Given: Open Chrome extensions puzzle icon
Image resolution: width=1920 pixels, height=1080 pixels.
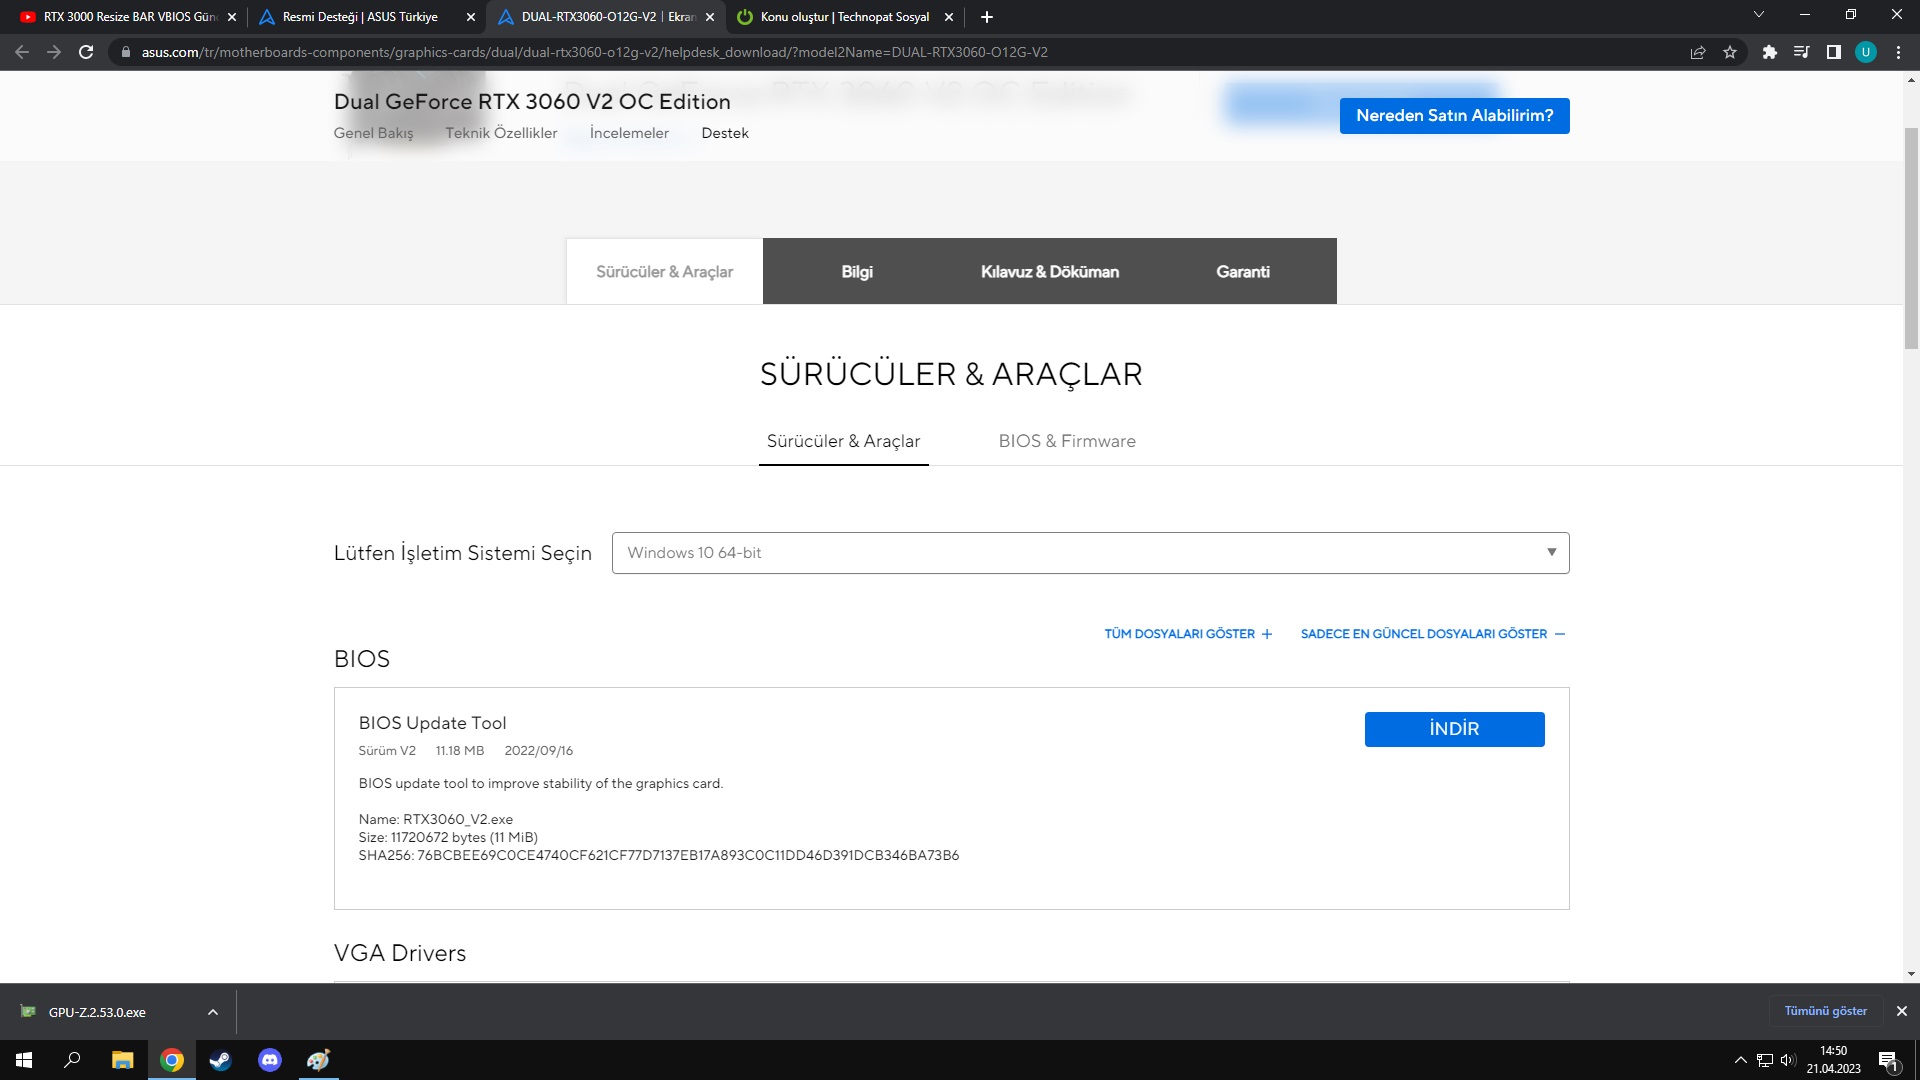Looking at the screenshot, I should tap(1769, 52).
